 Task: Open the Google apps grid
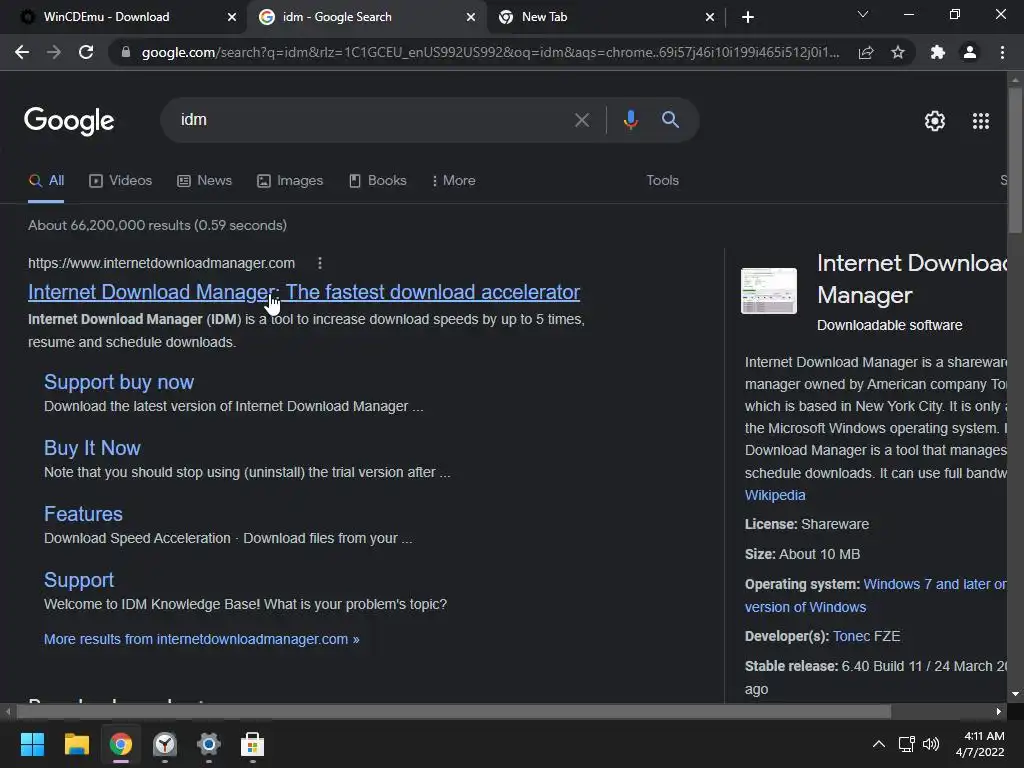981,121
